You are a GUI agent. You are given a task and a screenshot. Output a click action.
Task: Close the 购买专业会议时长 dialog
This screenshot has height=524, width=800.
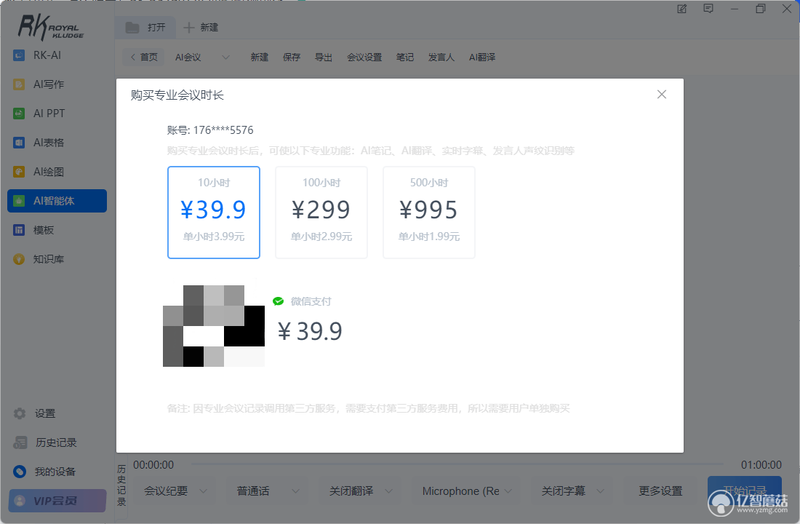[x=662, y=94]
